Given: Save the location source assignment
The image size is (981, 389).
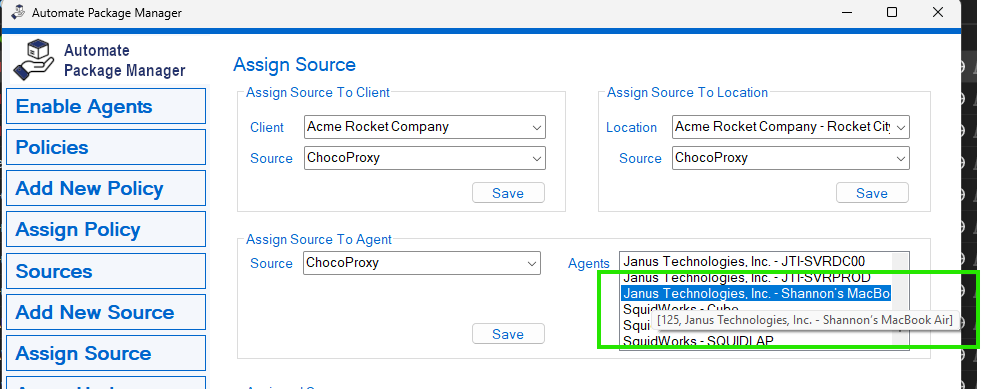Looking at the screenshot, I should [872, 193].
